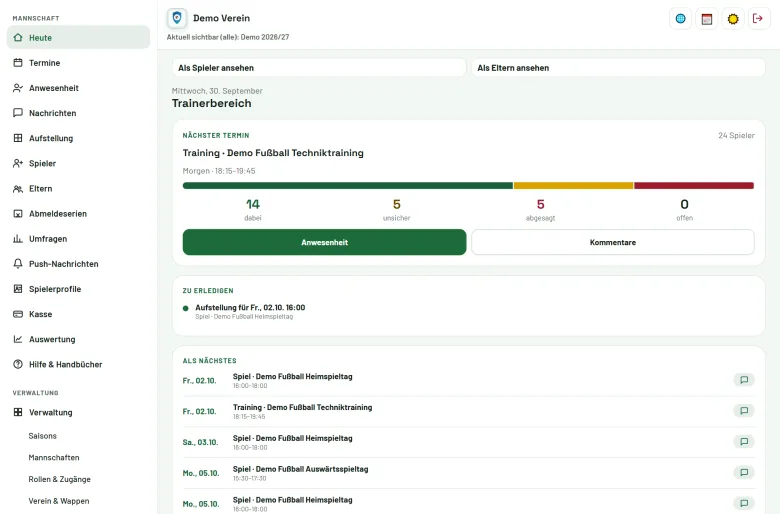Open Auswertung line-chart icon in sidebar

pyautogui.click(x=18, y=339)
